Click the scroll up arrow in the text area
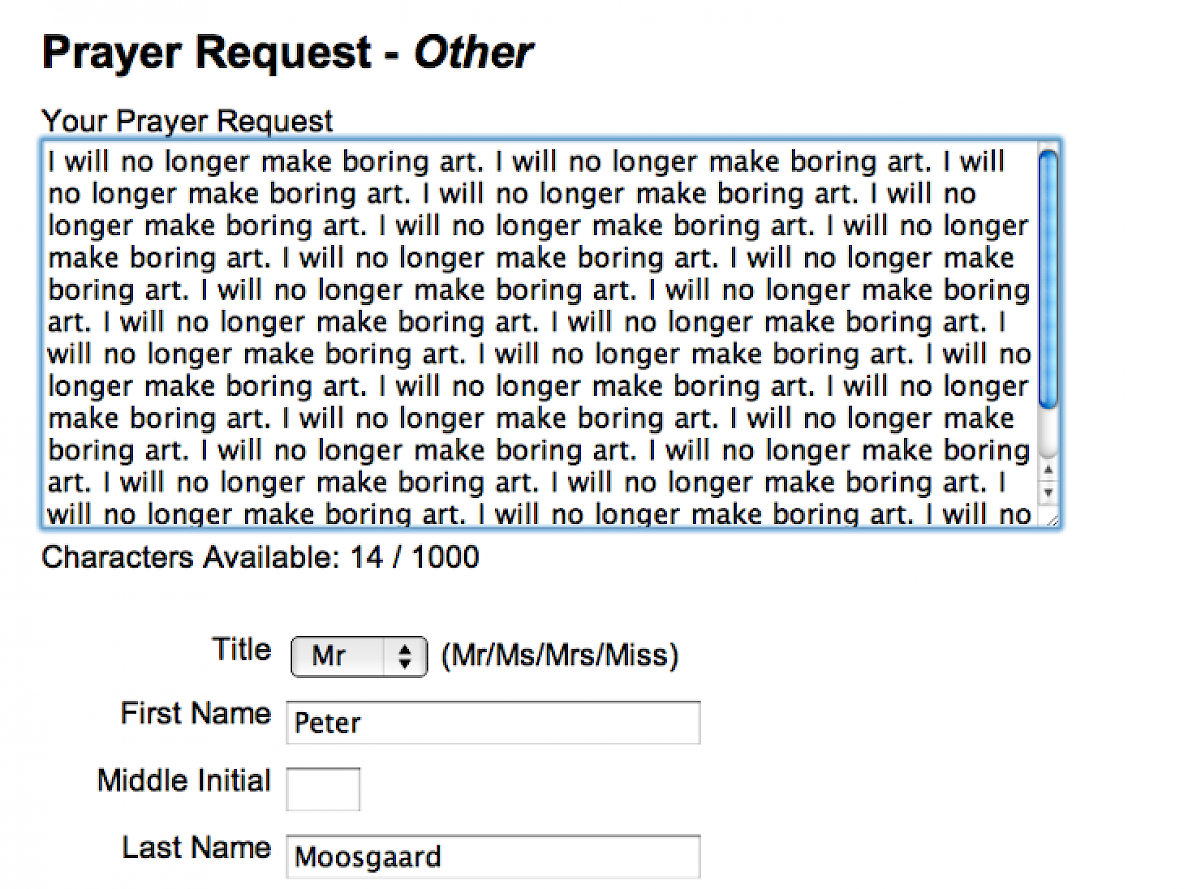 (x=1047, y=470)
